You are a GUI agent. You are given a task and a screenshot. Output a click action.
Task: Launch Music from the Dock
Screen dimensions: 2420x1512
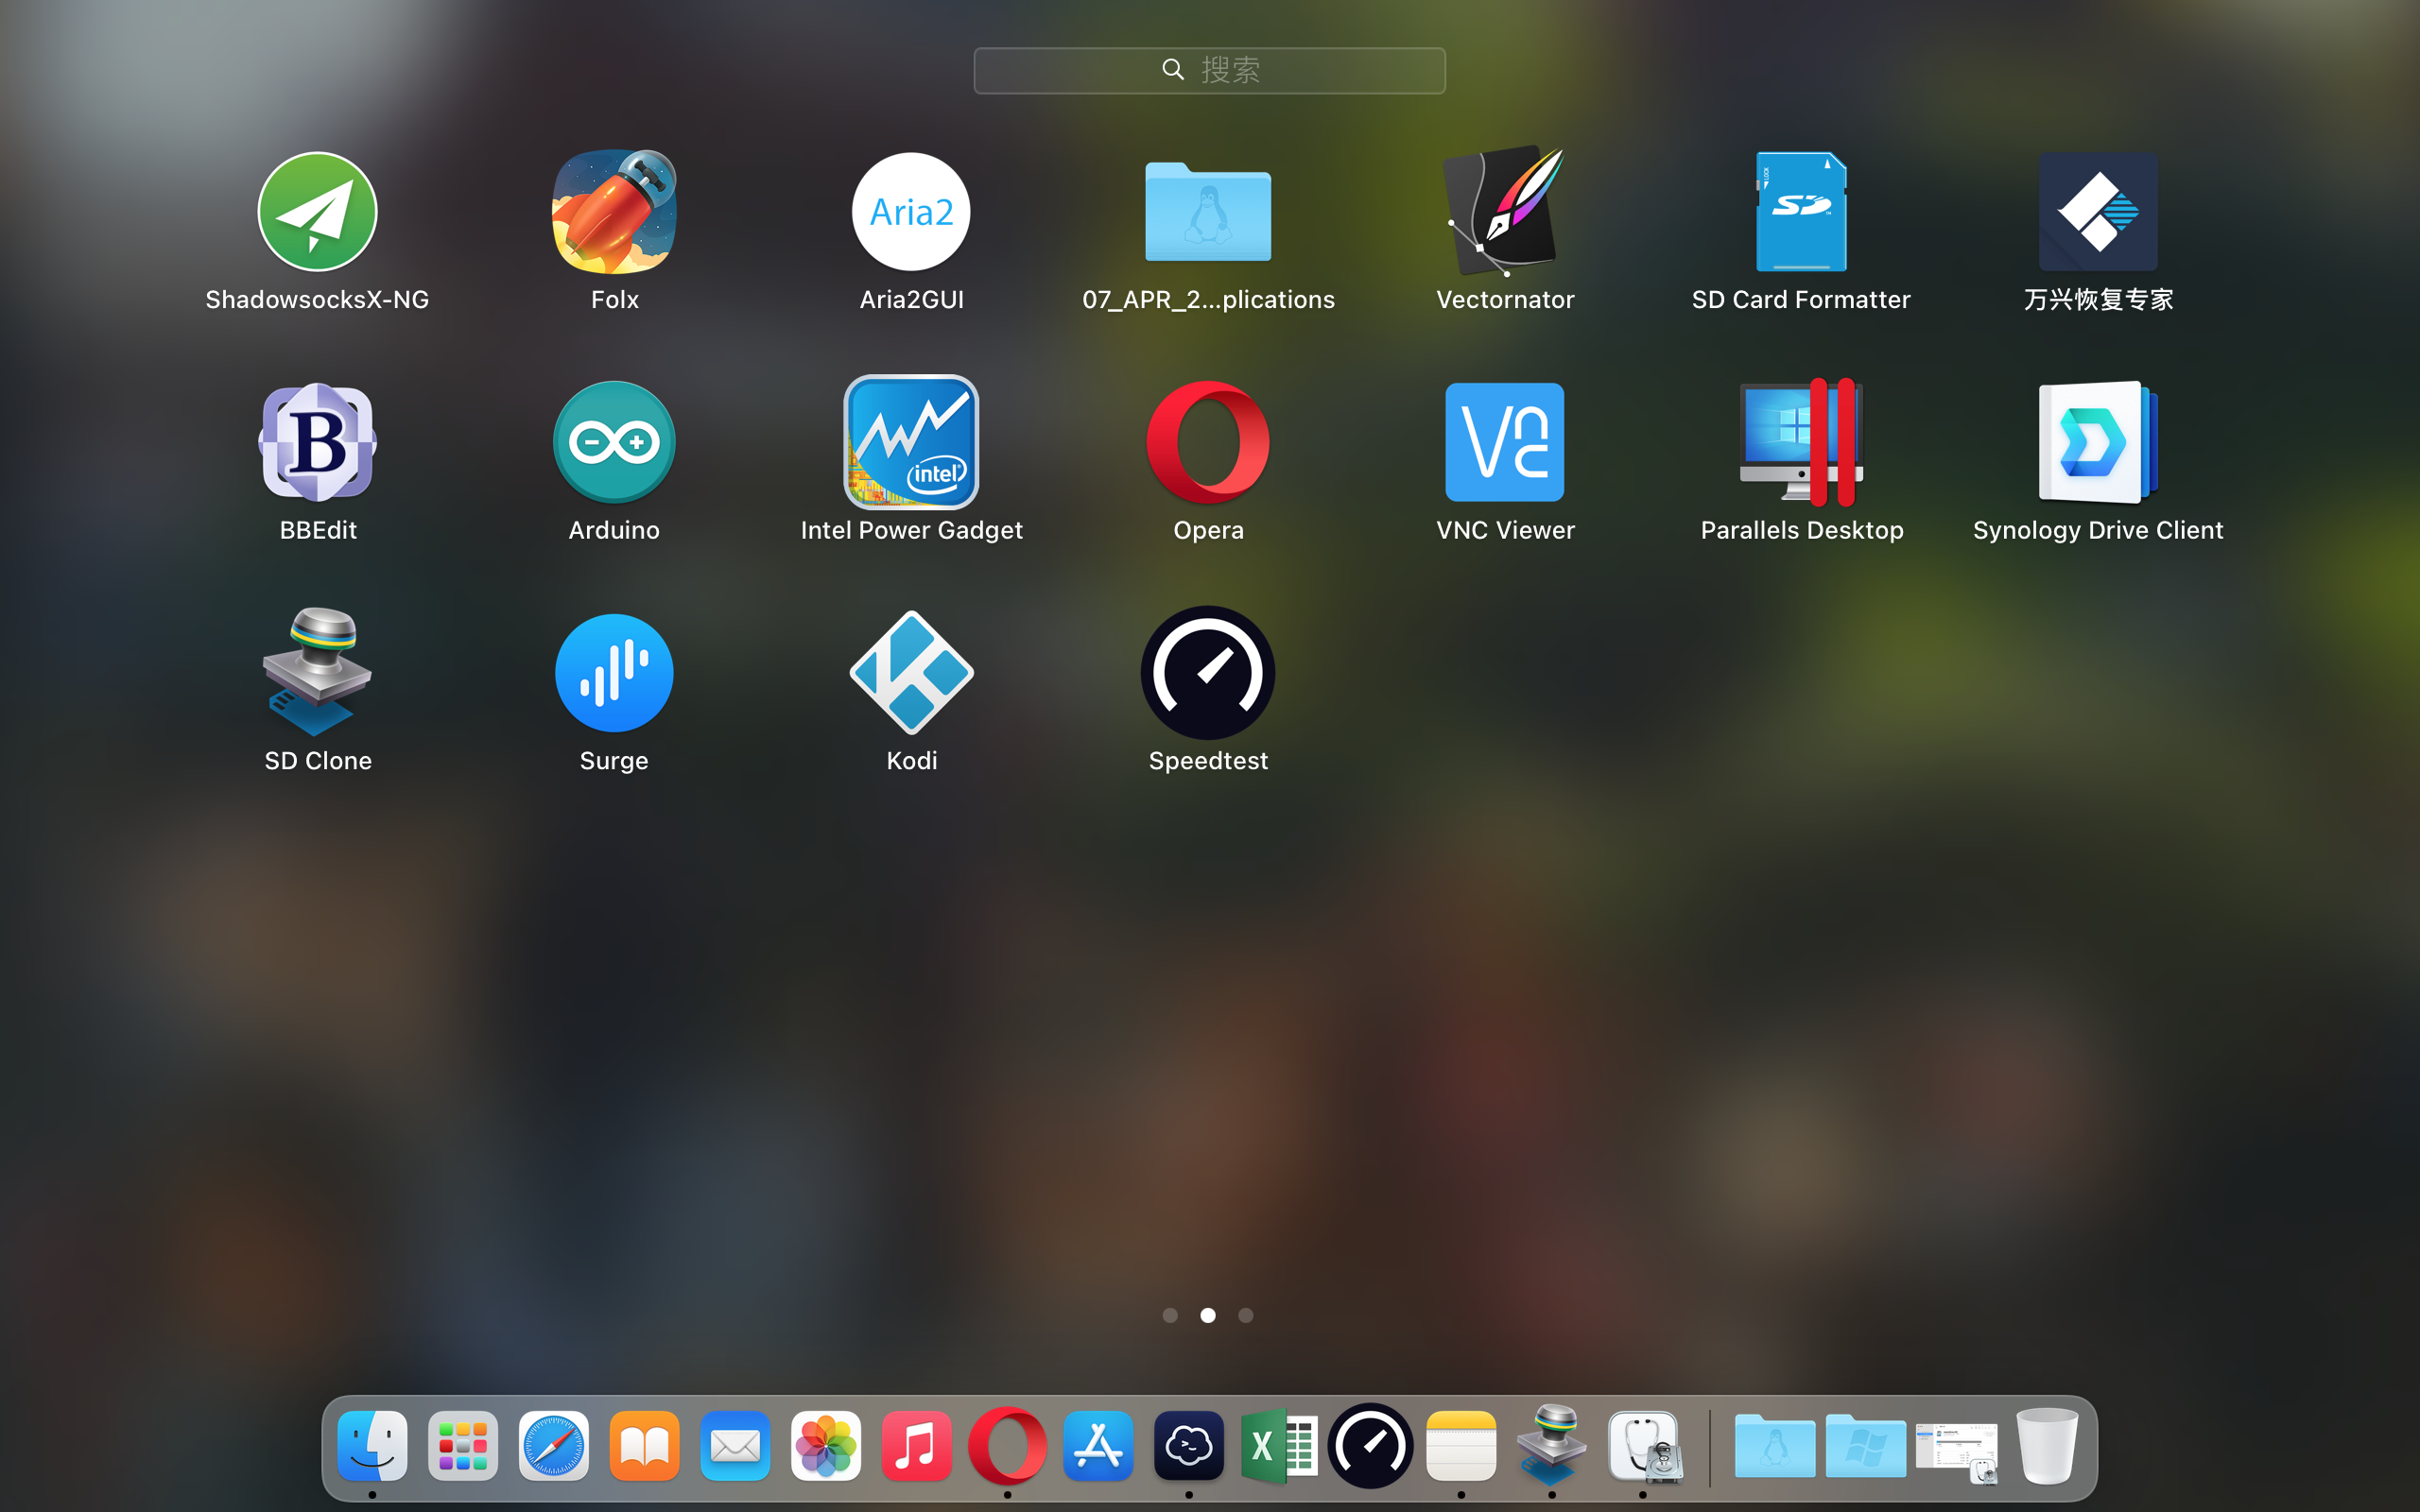[916, 1446]
